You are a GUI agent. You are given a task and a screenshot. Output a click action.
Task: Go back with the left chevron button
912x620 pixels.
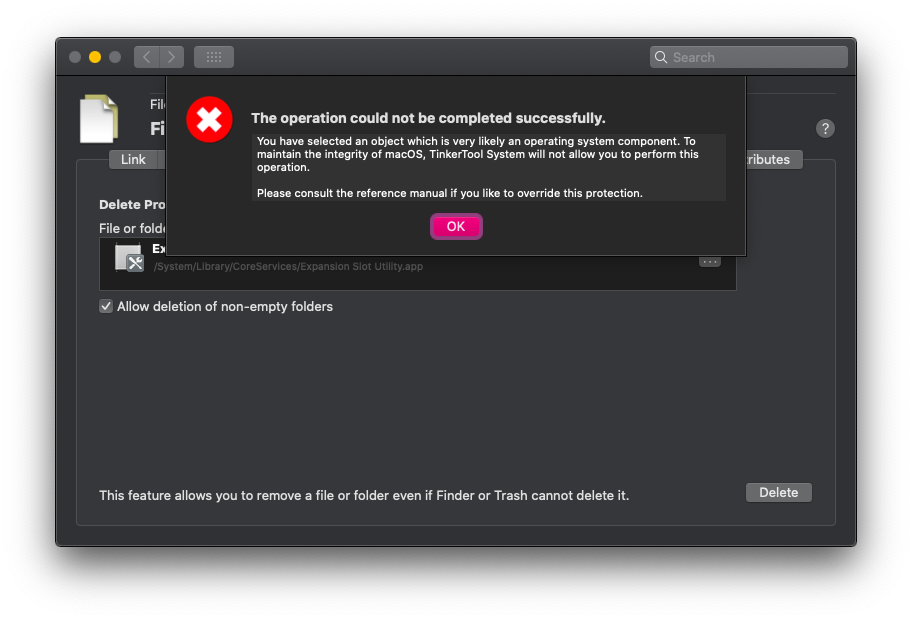pos(146,57)
